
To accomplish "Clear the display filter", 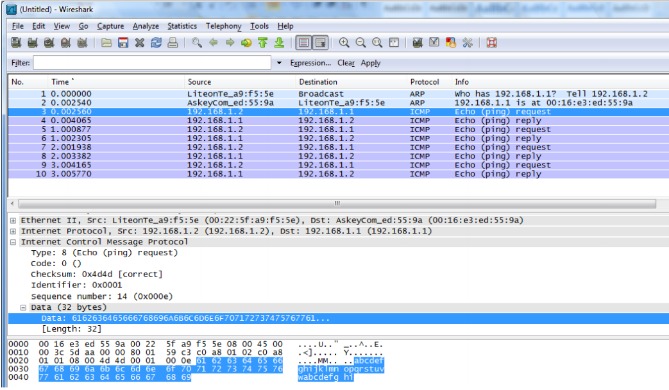I will click(x=346, y=63).
